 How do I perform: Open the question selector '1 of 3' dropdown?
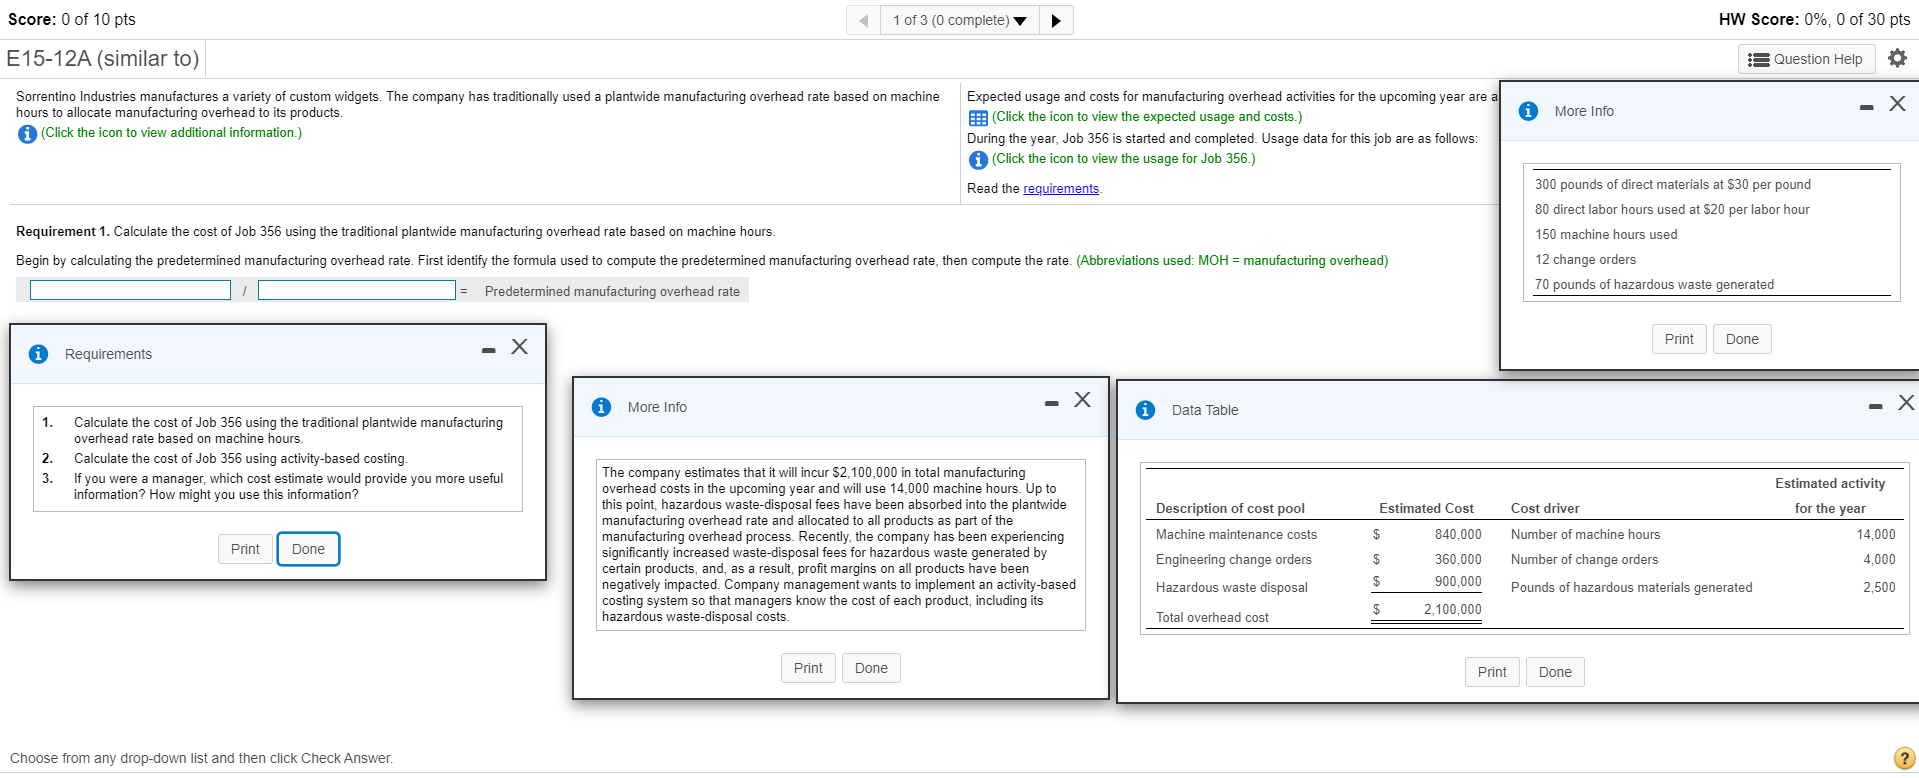coord(959,20)
